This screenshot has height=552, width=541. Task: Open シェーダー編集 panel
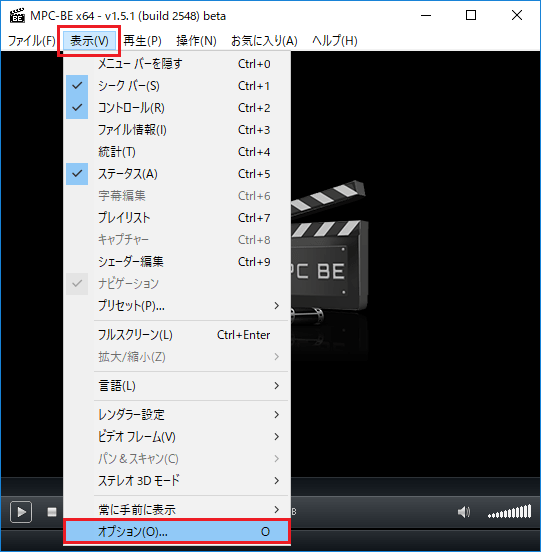[x=177, y=262]
